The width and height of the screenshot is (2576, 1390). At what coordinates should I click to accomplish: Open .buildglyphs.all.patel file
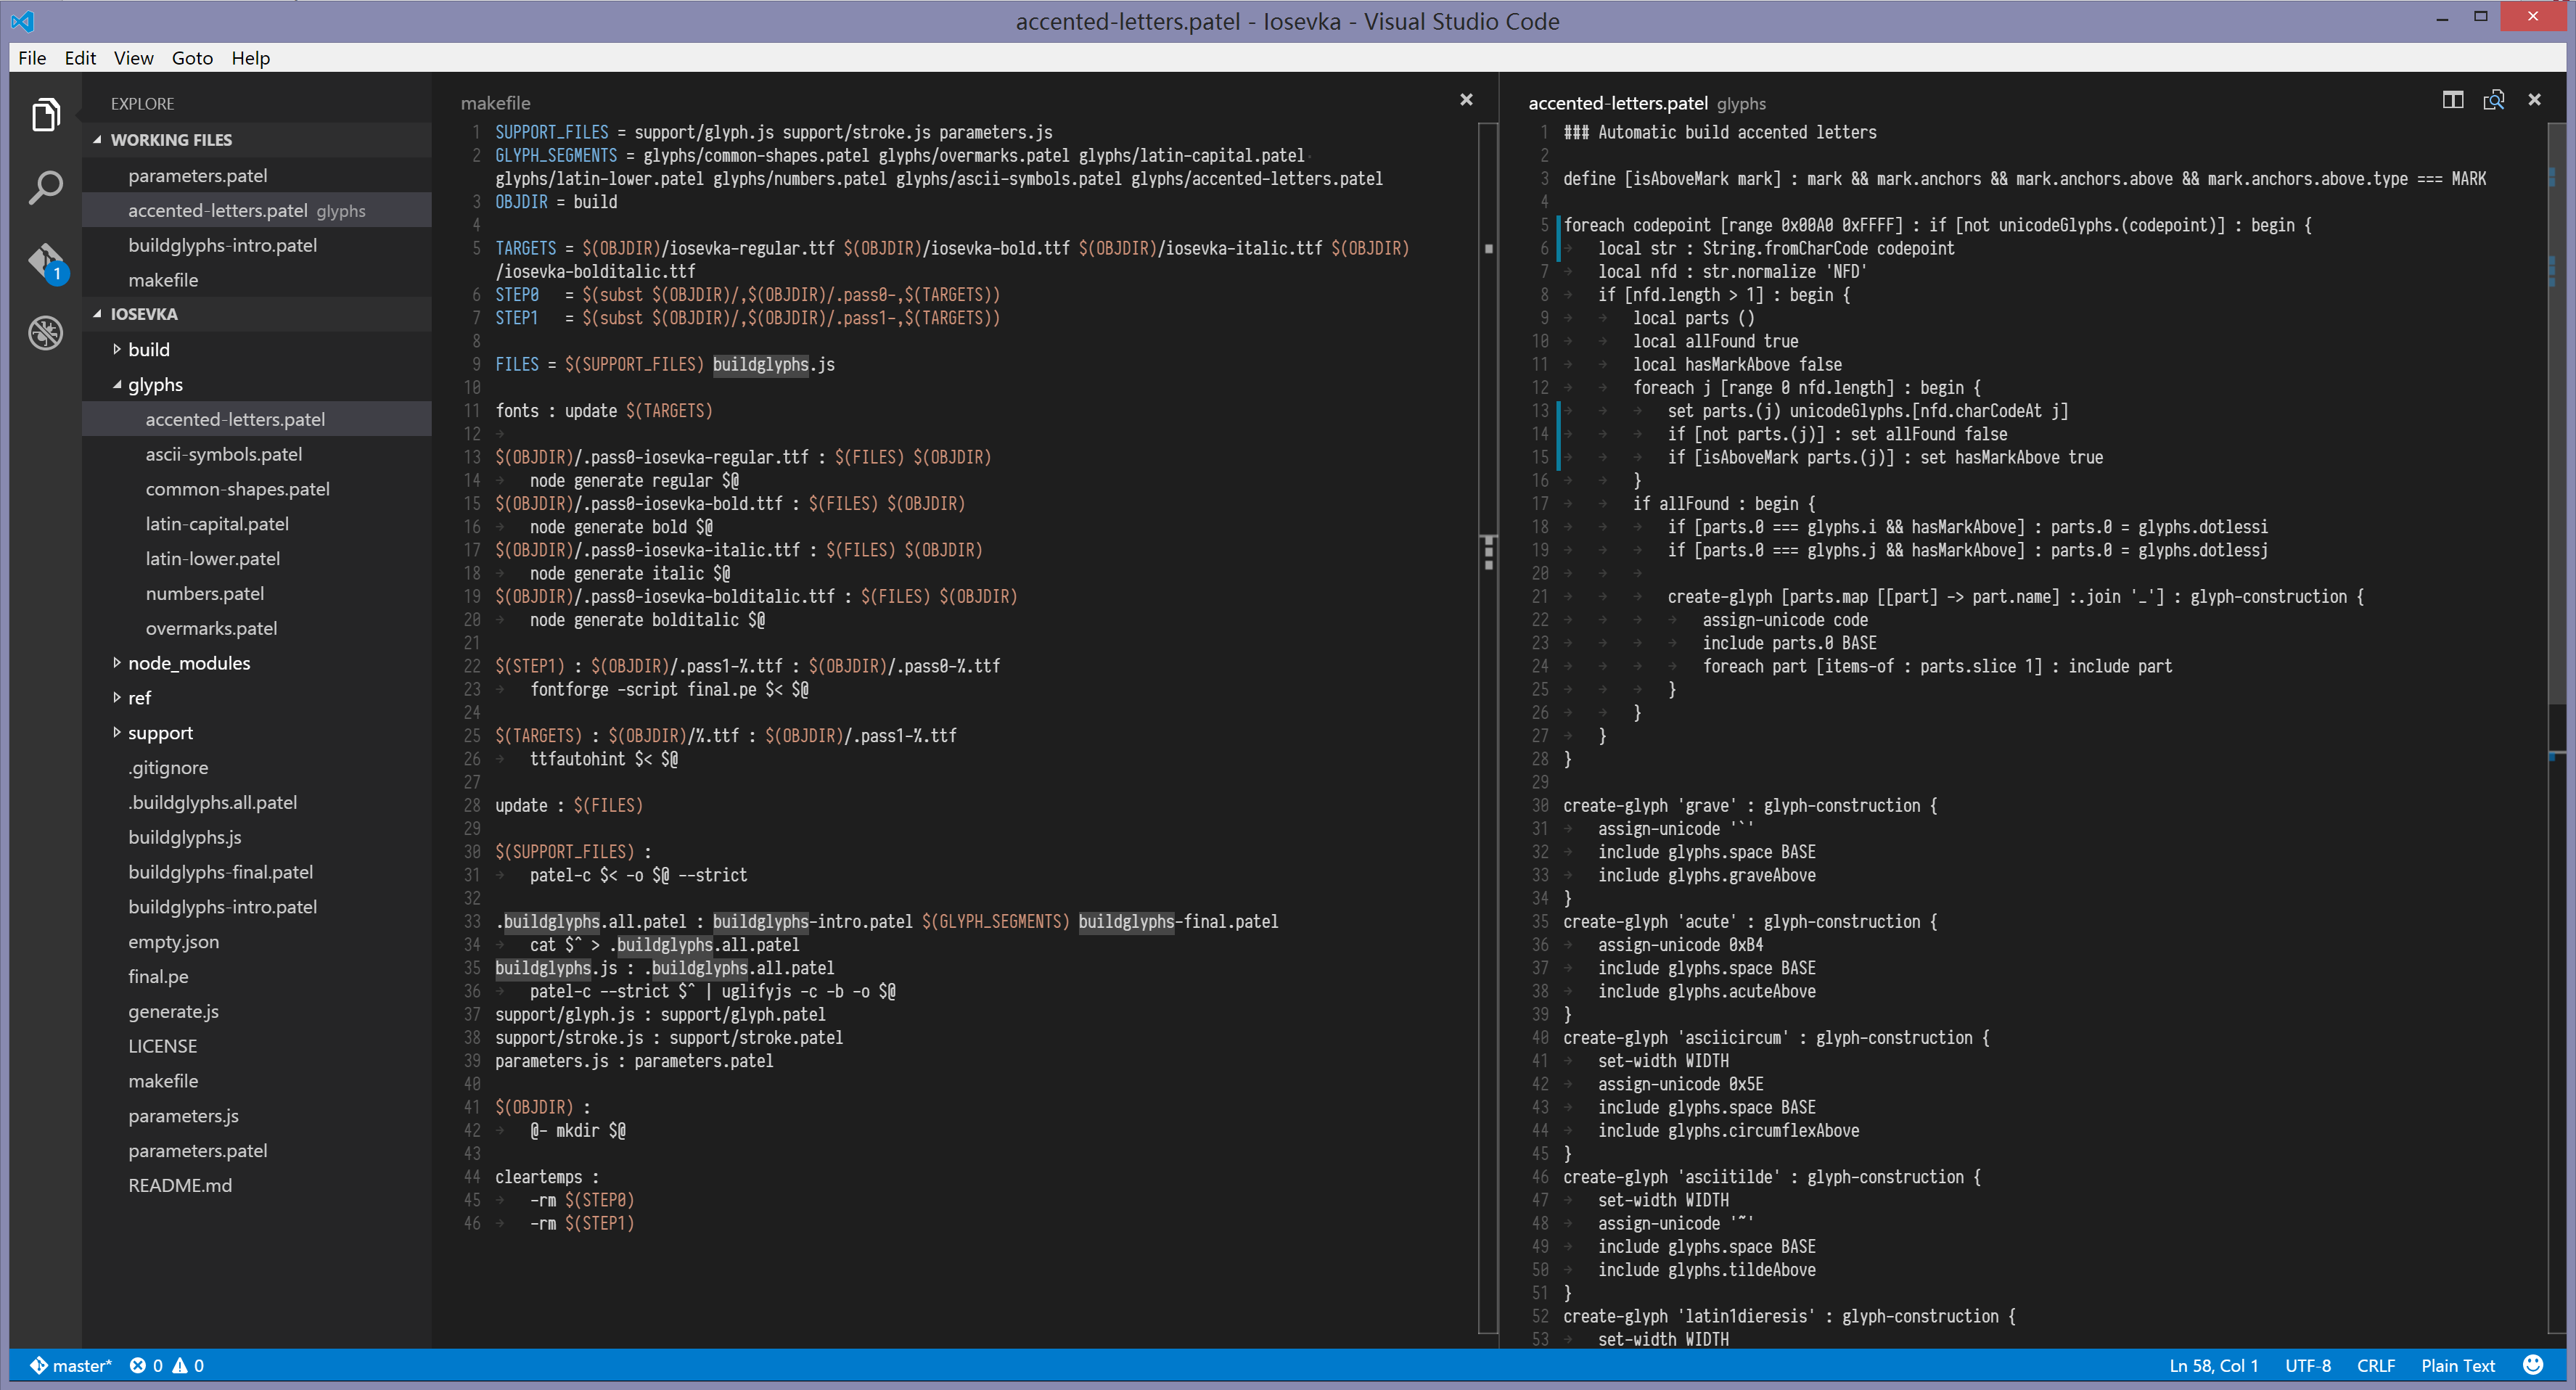(257, 802)
